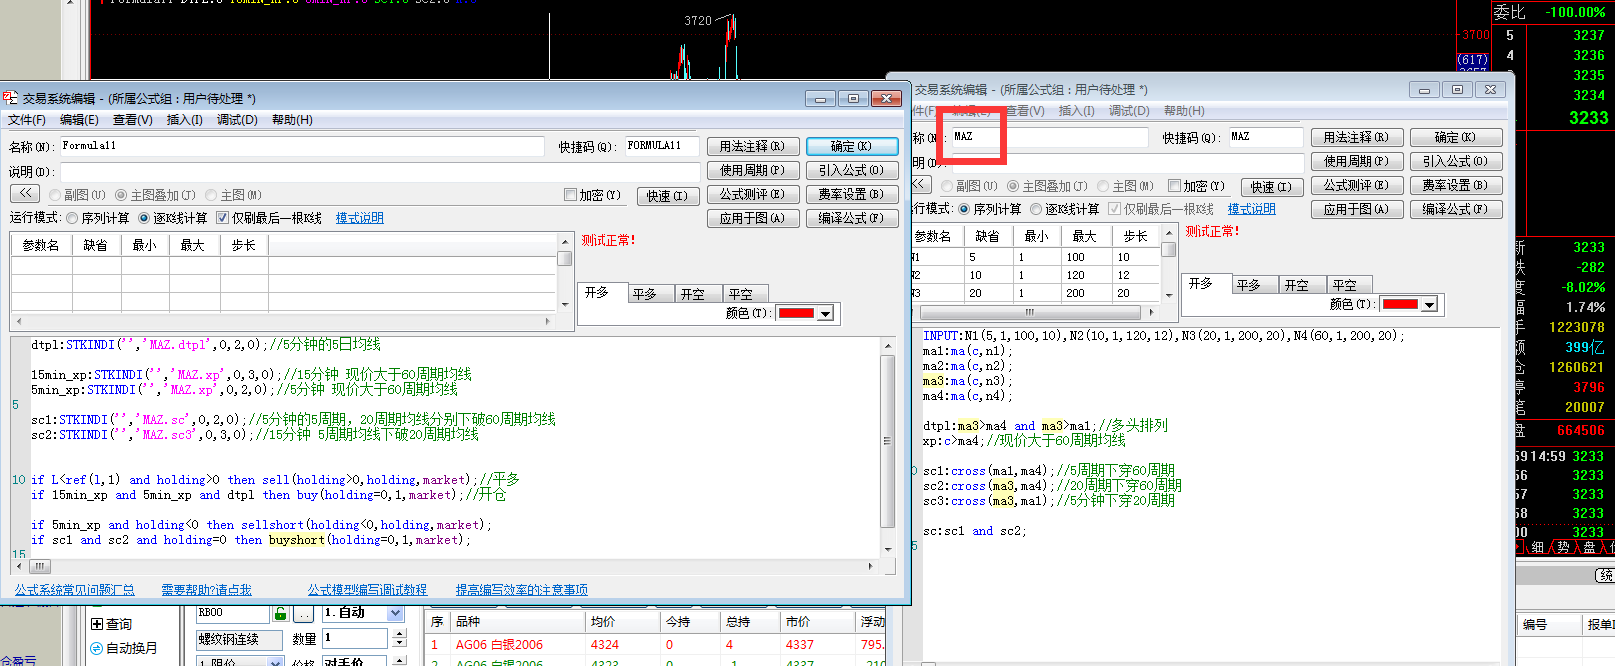The height and width of the screenshot is (666, 1615).
Task: Click the 自动换月 circular icon
Action: [97, 648]
